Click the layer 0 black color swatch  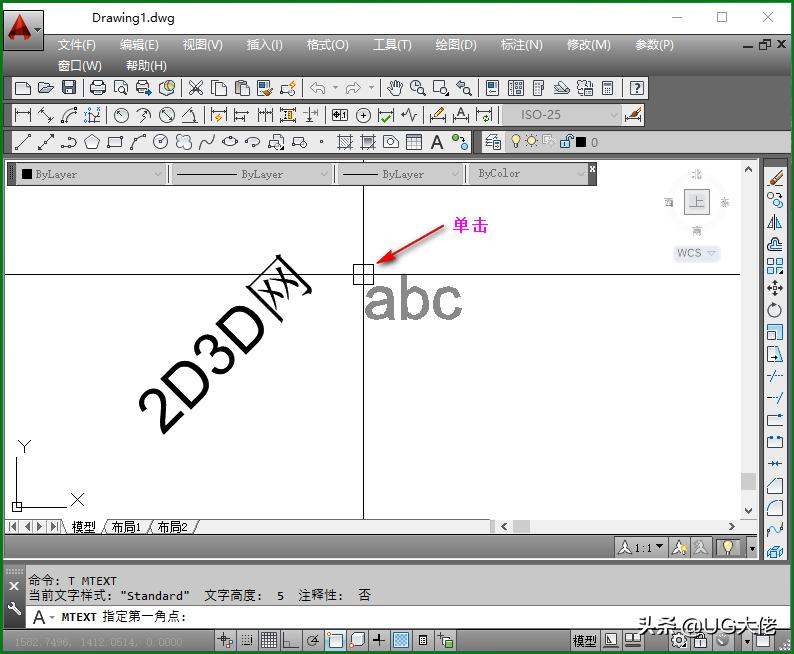click(x=581, y=142)
